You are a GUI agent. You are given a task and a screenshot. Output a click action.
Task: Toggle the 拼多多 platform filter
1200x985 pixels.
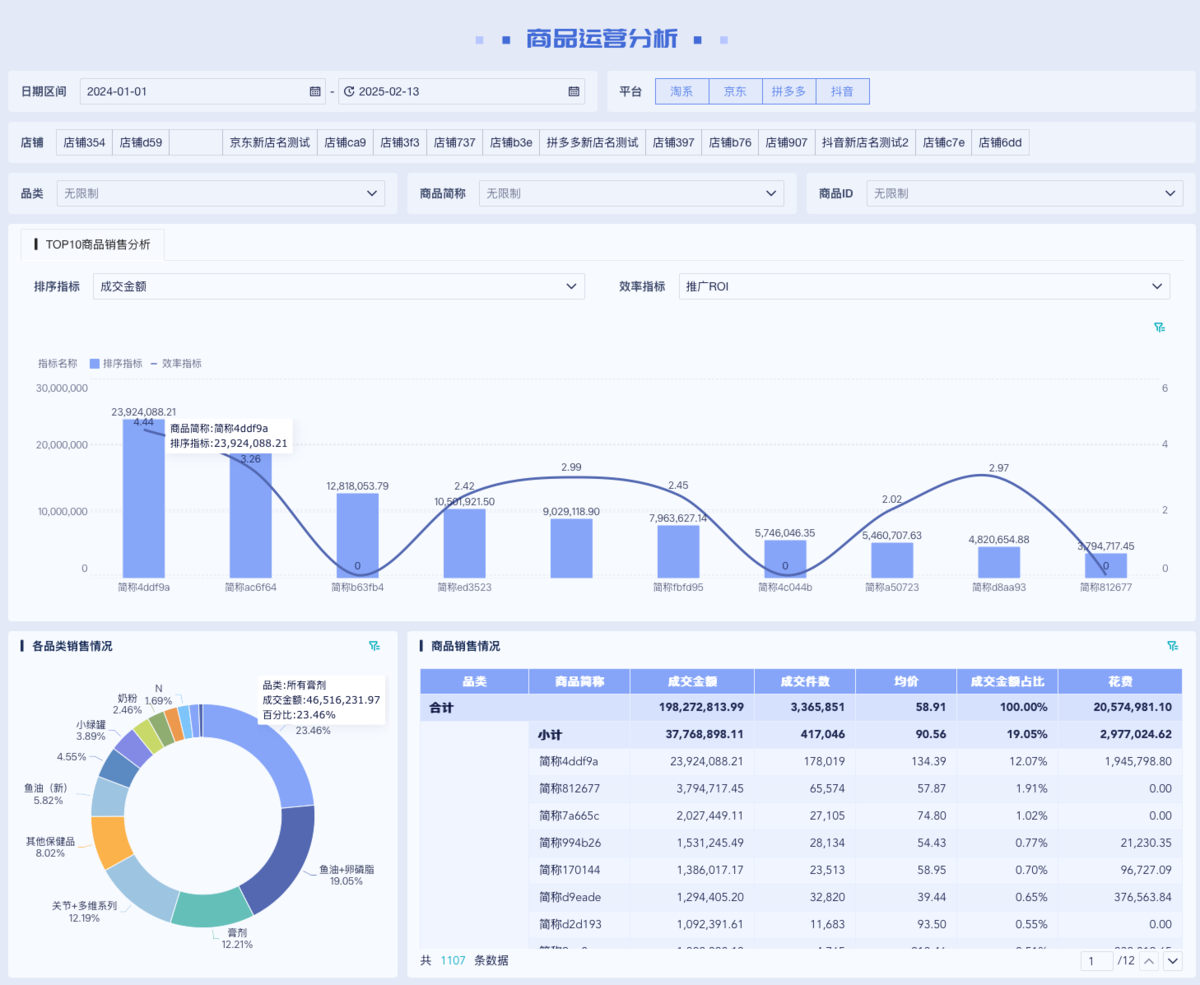click(789, 91)
